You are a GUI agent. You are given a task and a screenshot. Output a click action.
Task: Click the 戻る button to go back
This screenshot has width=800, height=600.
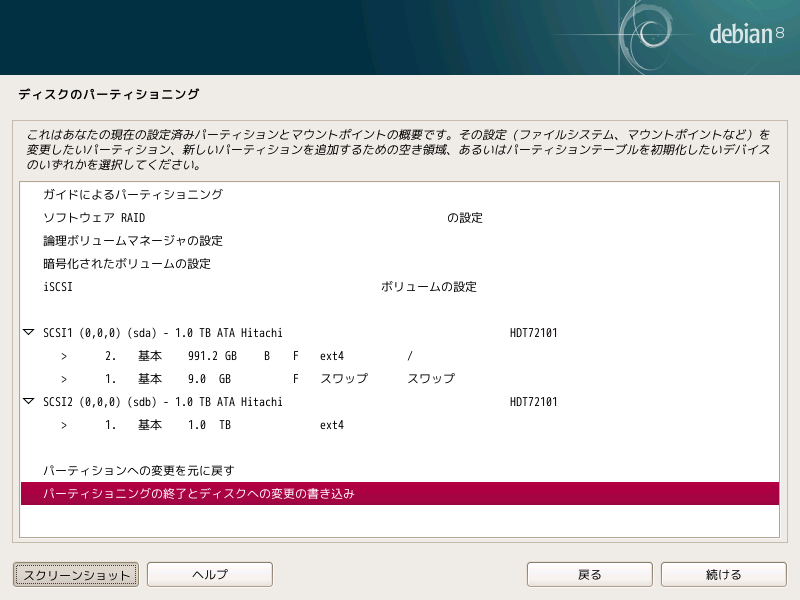(x=589, y=574)
